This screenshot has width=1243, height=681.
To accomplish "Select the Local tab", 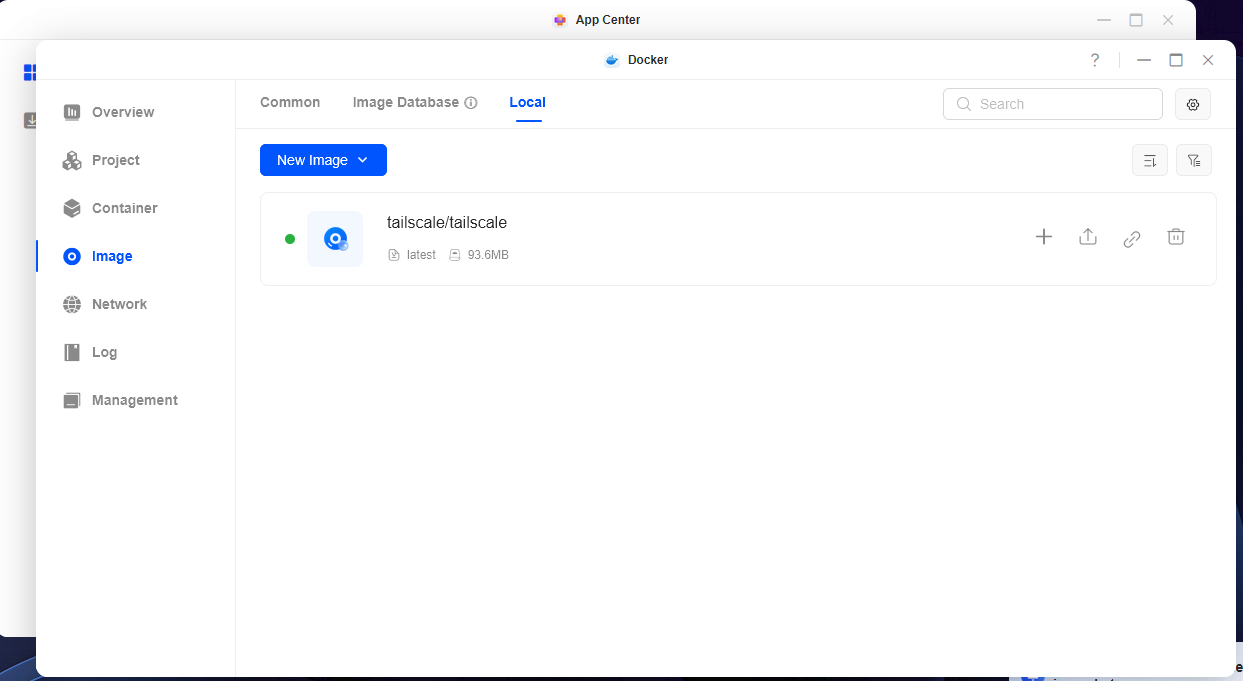I will (x=528, y=102).
